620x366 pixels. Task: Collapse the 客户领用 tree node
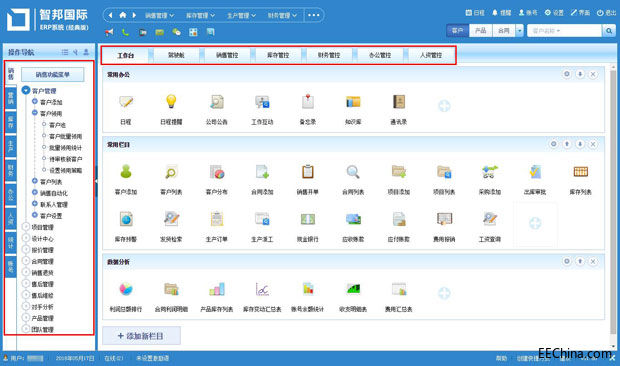(35, 113)
